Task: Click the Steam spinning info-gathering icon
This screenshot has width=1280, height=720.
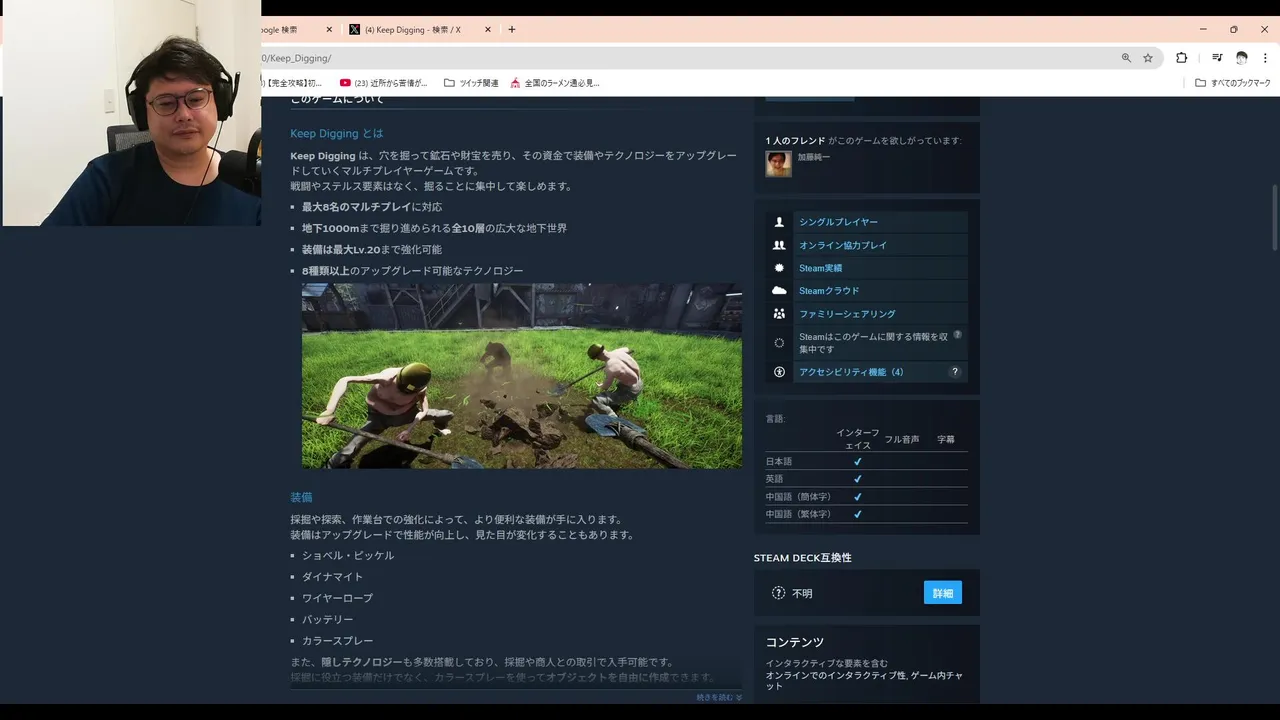Action: pos(779,343)
